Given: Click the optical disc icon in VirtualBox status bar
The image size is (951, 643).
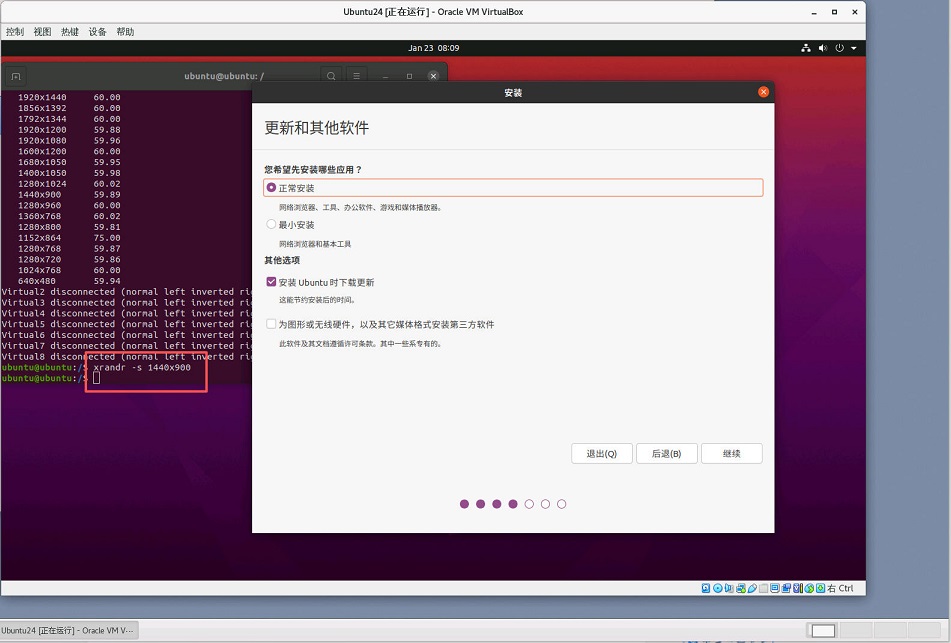Looking at the screenshot, I should [x=717, y=588].
